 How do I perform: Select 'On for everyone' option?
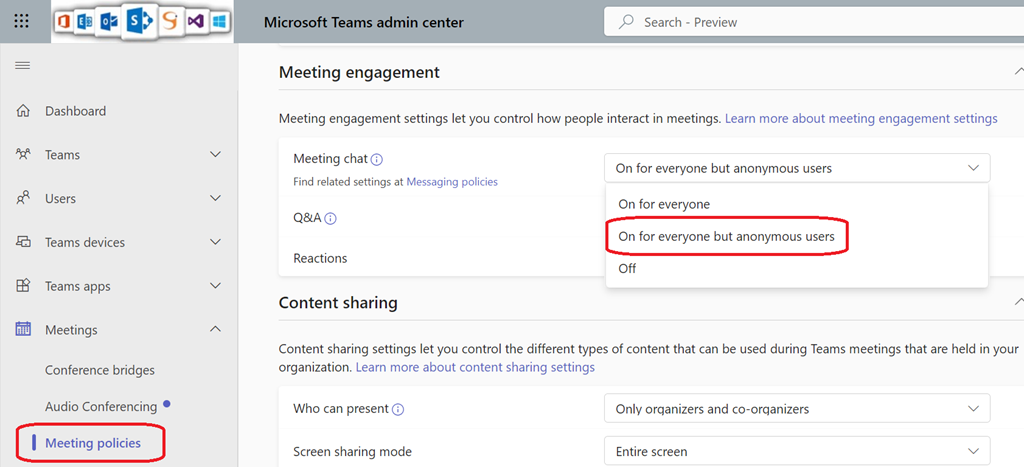(x=664, y=204)
